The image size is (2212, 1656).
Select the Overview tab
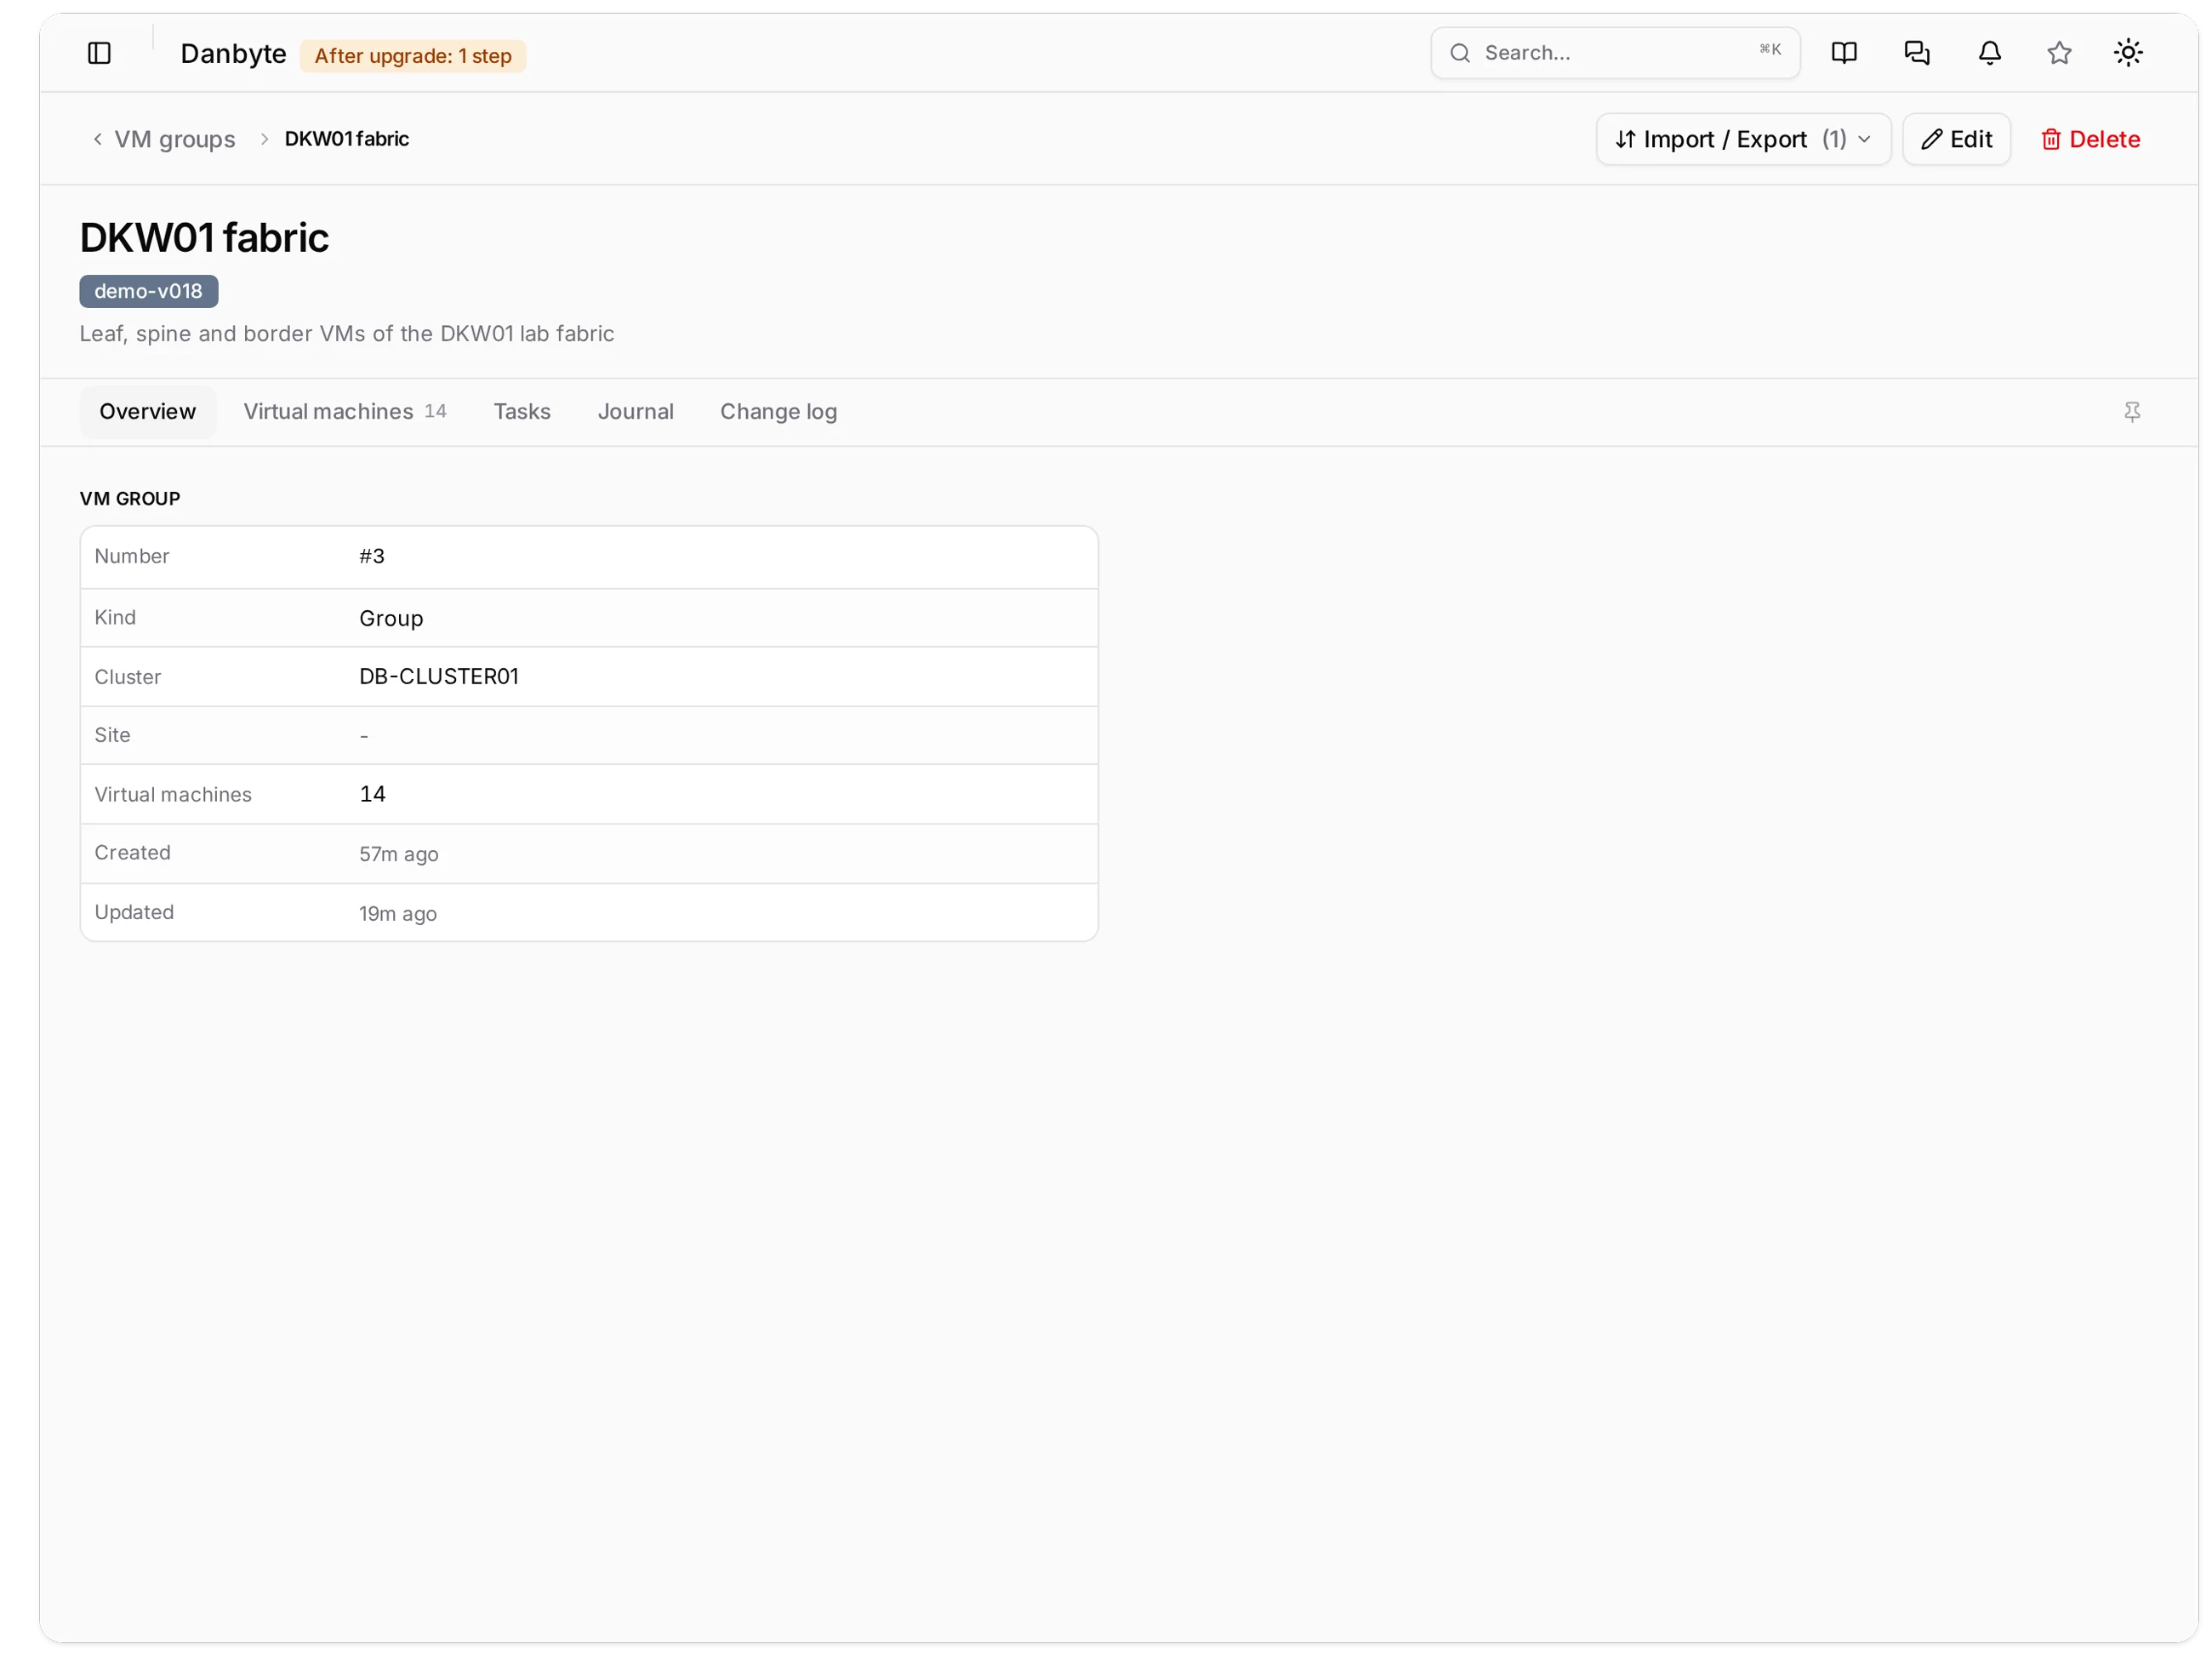tap(148, 412)
